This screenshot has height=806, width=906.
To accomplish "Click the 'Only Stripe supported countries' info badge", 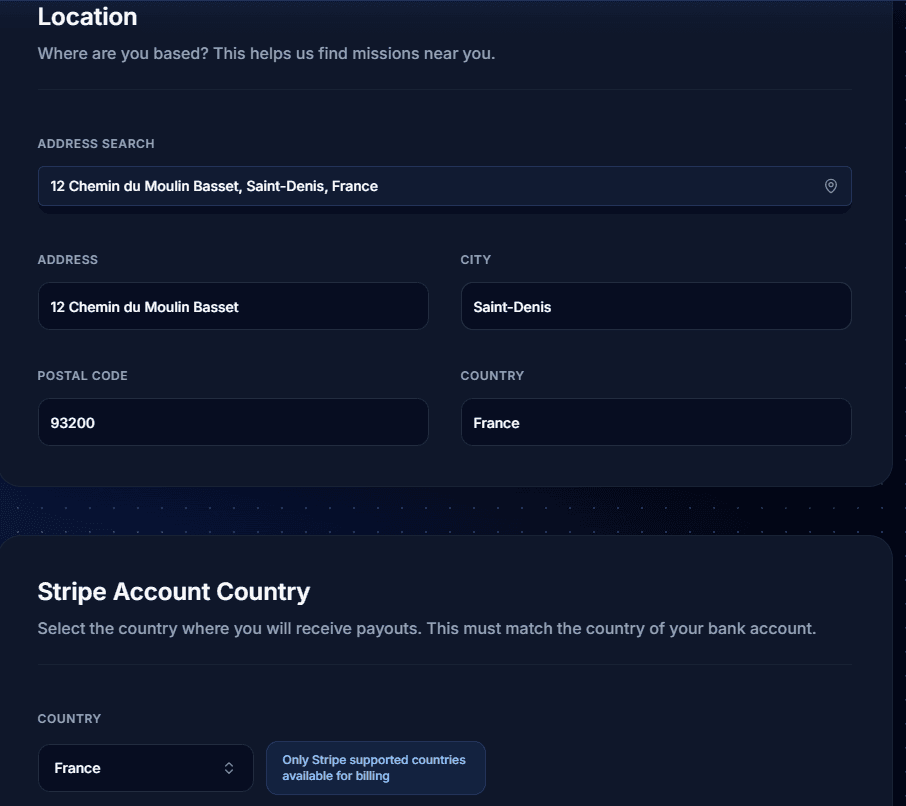I will click(x=375, y=768).
